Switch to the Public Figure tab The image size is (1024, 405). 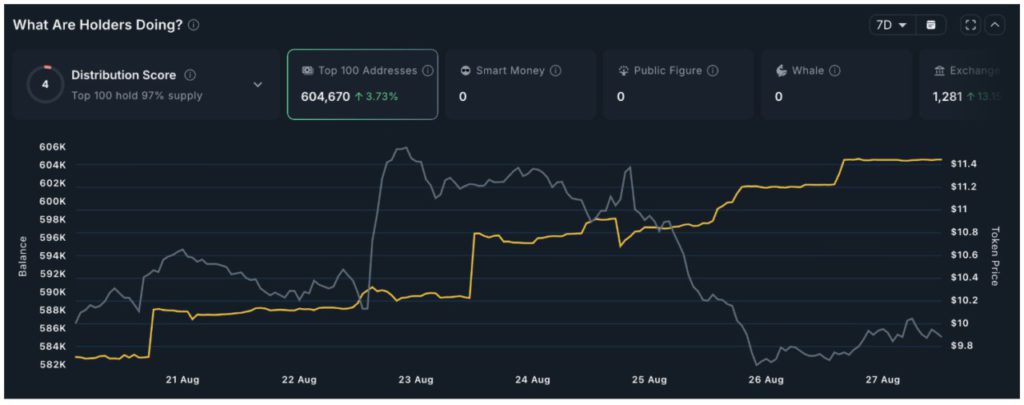[x=677, y=84]
